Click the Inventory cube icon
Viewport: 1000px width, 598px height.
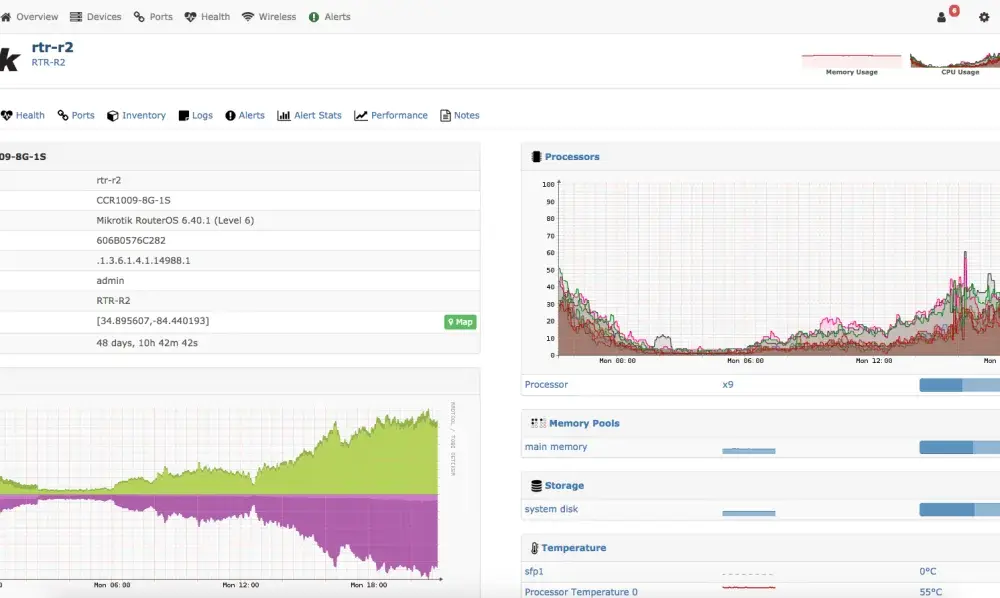coord(113,115)
